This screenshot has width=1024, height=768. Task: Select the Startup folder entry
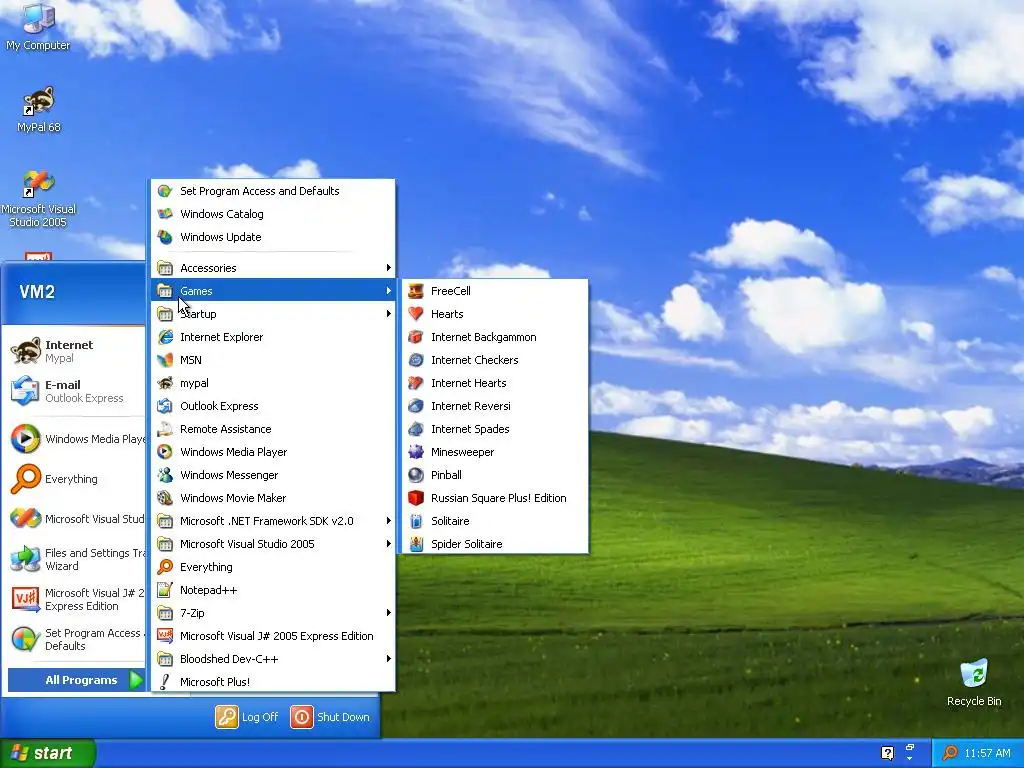tap(273, 314)
